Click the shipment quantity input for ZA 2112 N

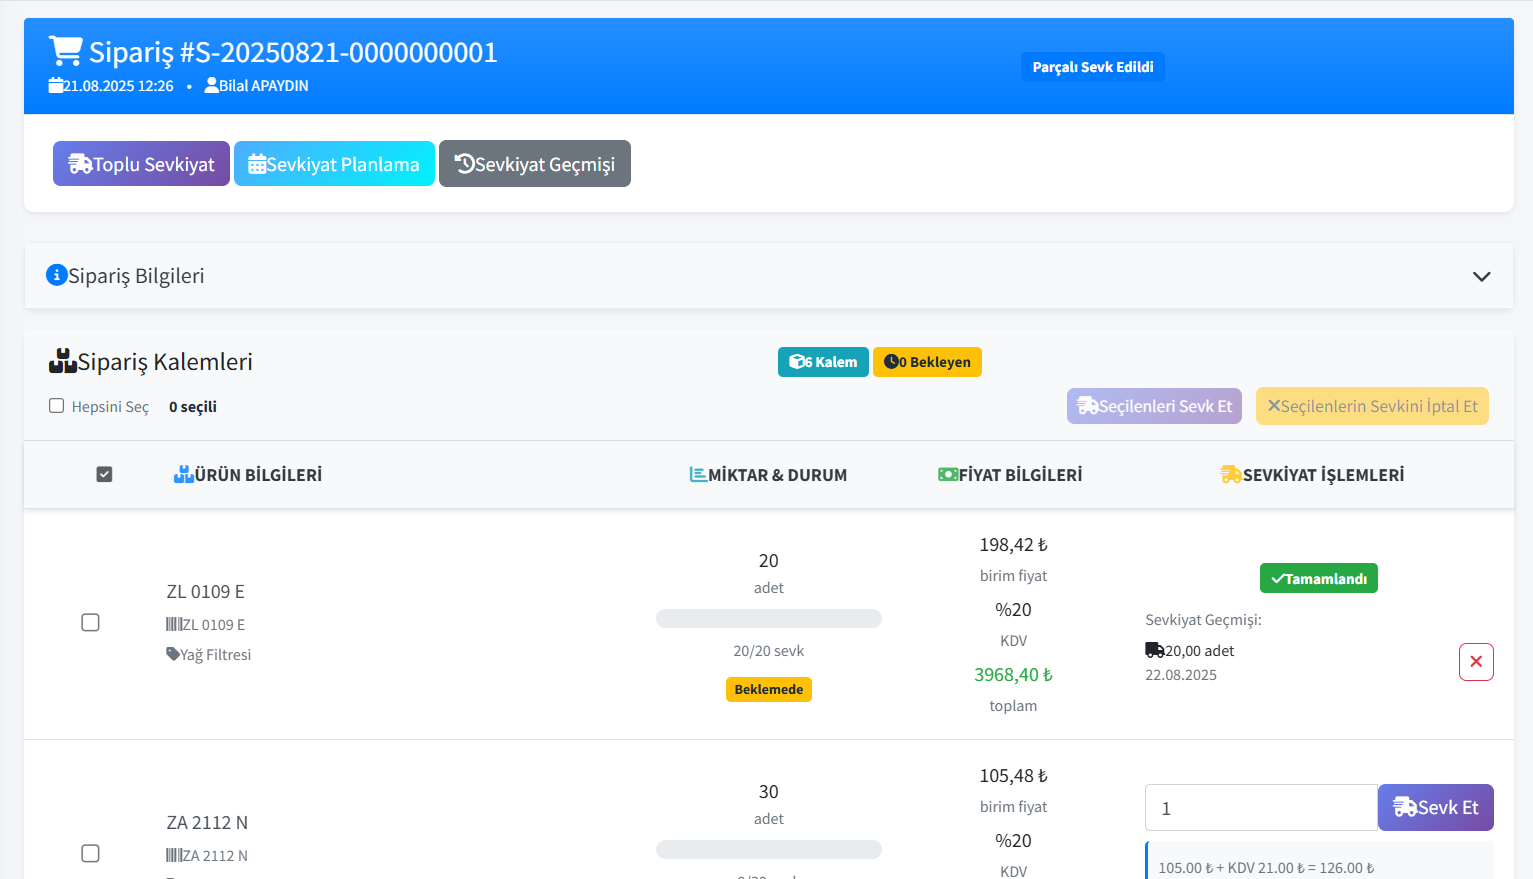1260,808
